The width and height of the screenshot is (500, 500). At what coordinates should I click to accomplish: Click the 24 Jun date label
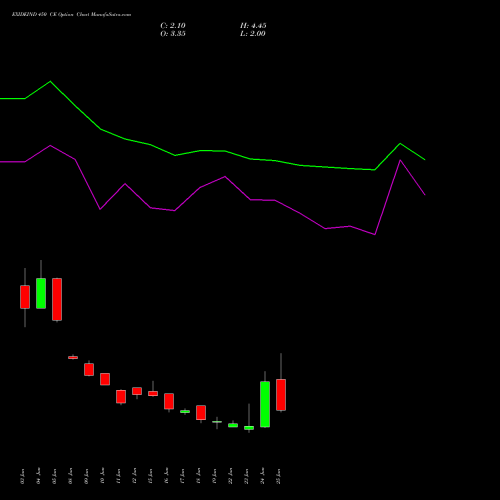coord(263,476)
